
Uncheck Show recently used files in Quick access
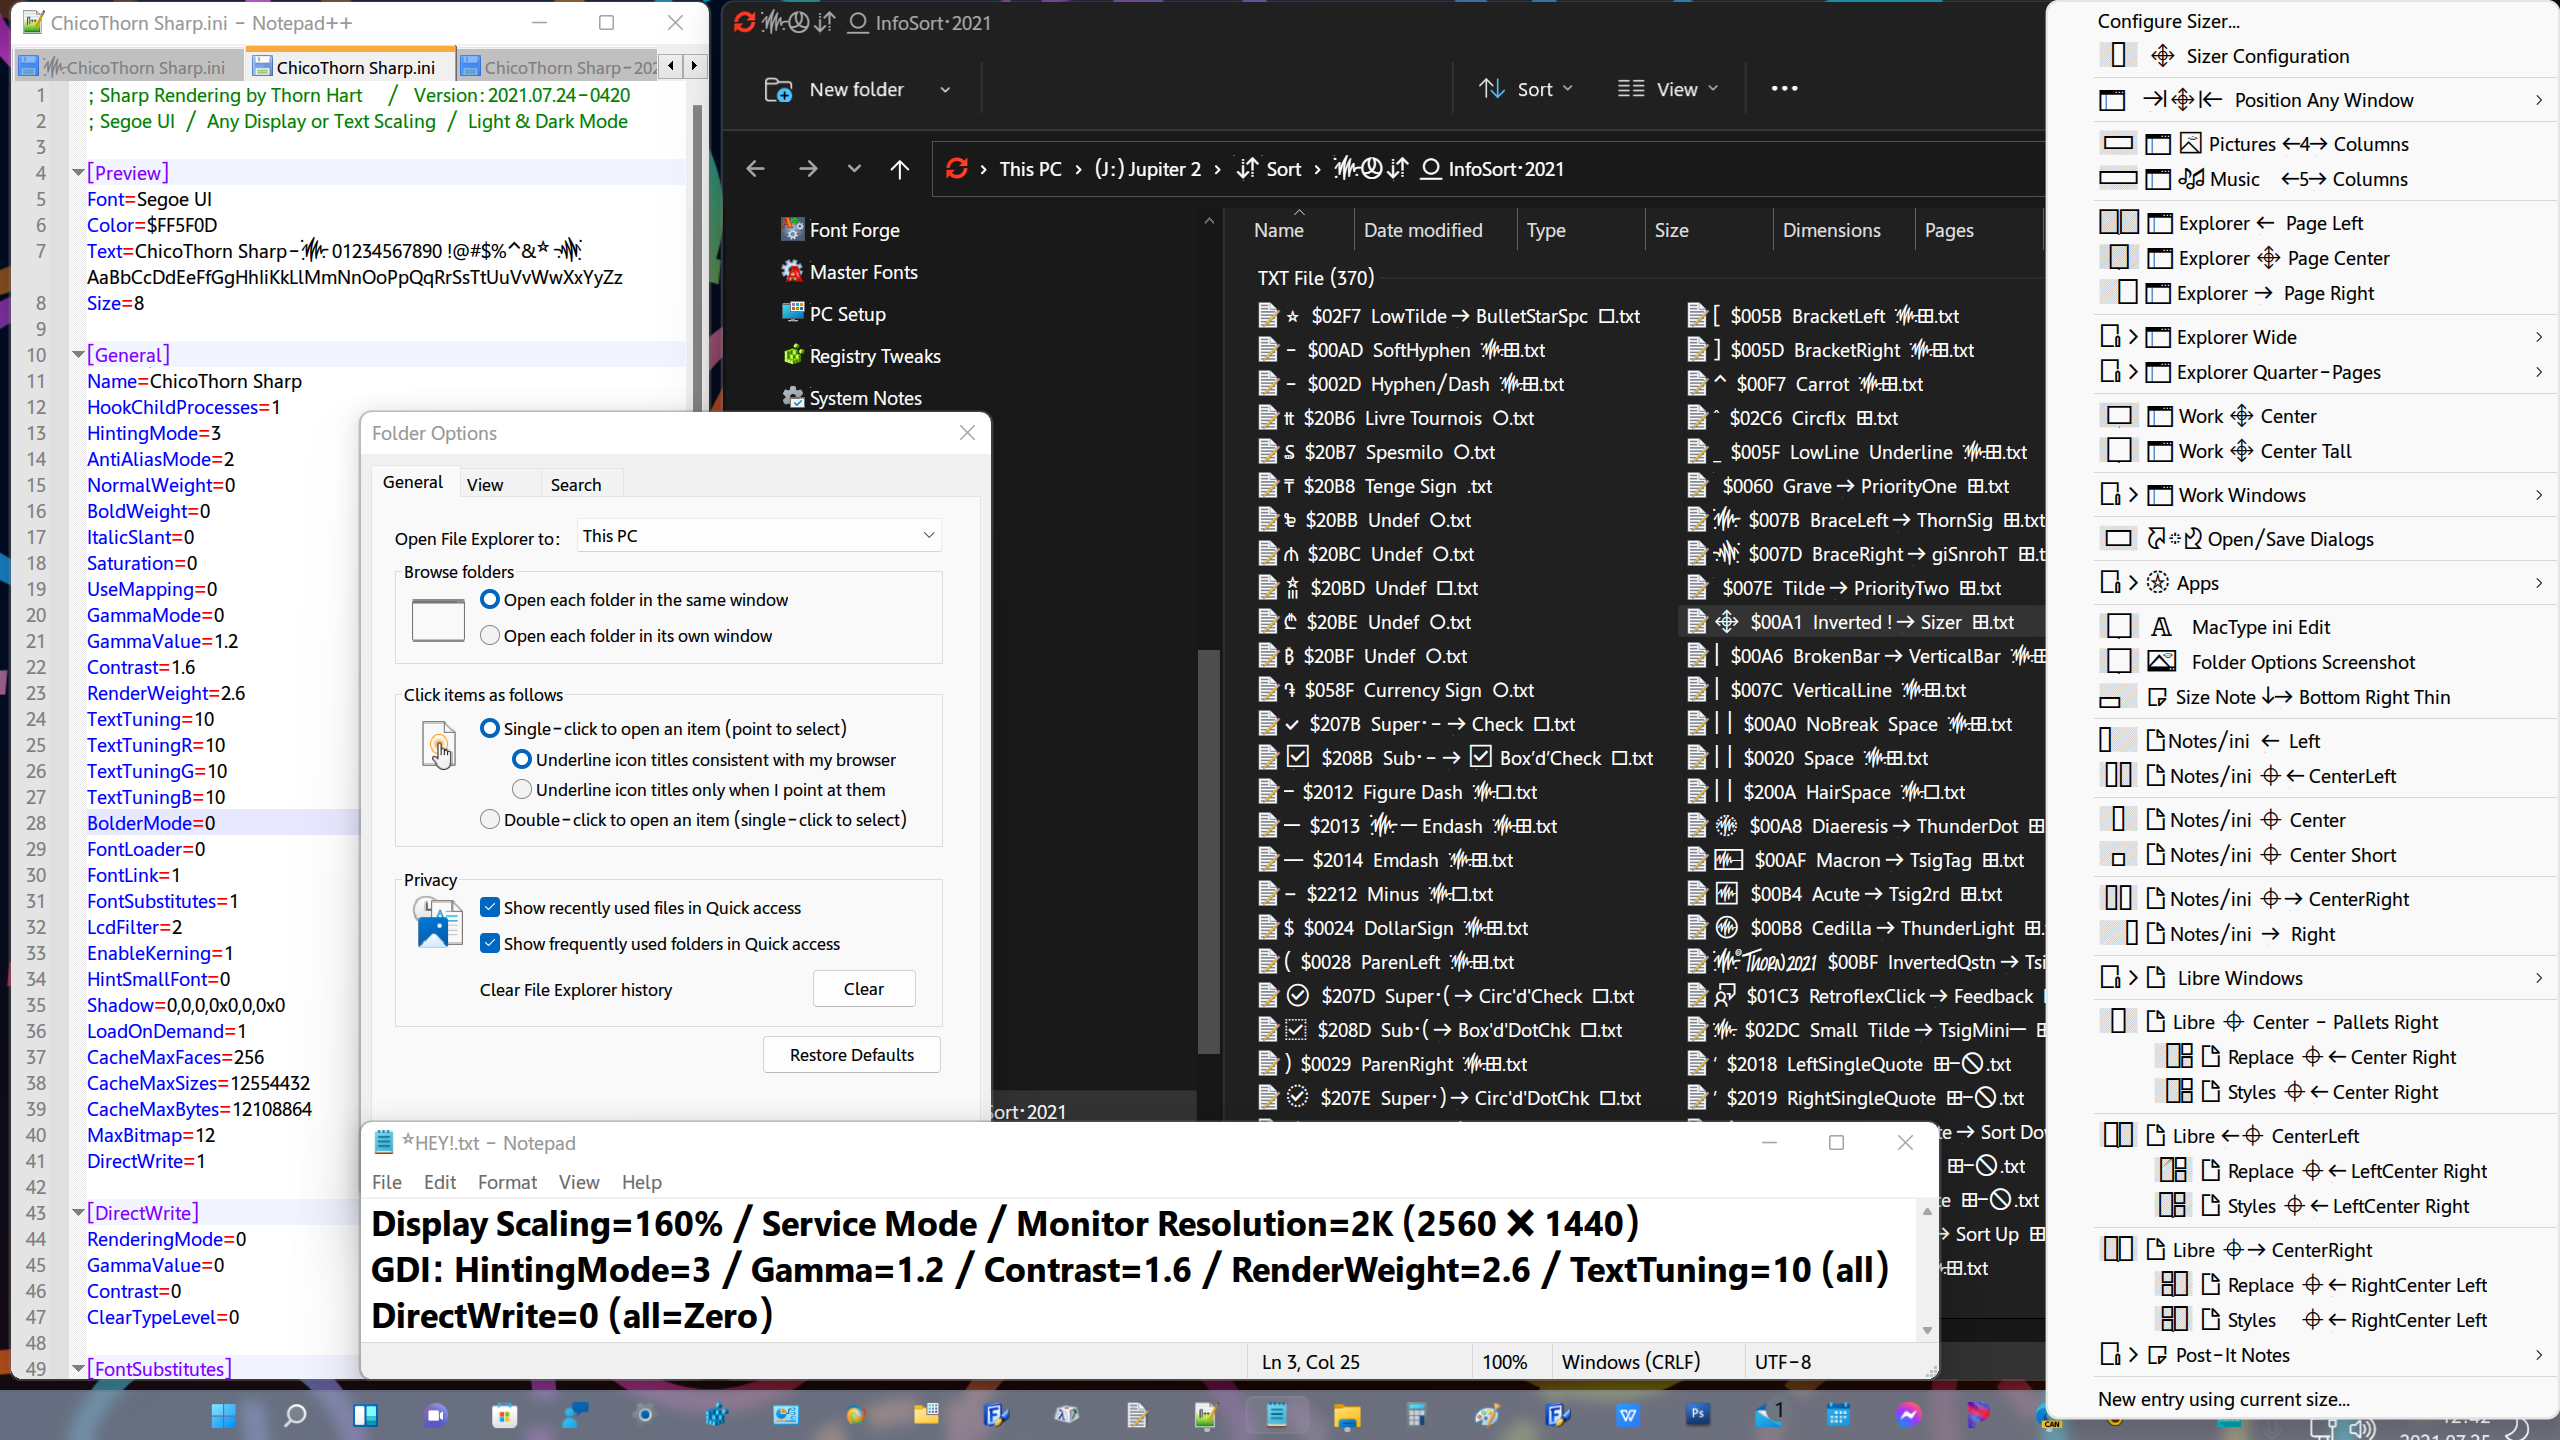489,907
